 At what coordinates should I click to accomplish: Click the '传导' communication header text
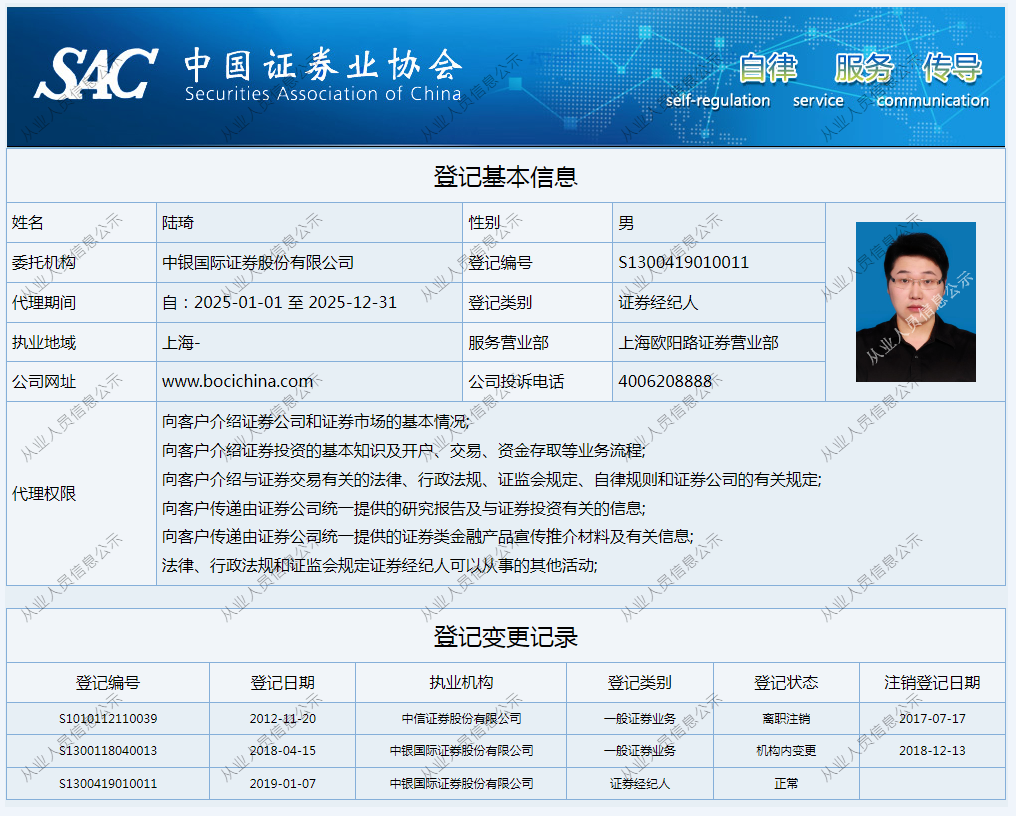[951, 68]
